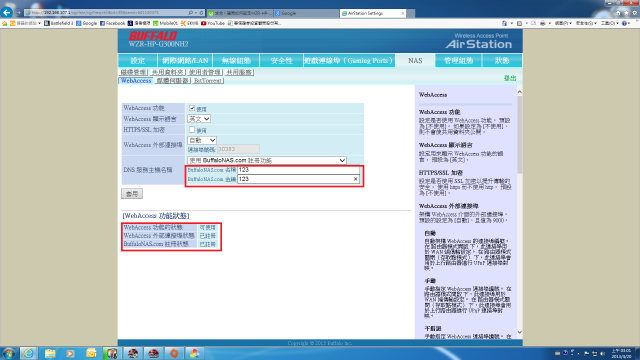This screenshot has width=640, height=360.
Task: Click the volume speaker tray icon
Action: 602,353
